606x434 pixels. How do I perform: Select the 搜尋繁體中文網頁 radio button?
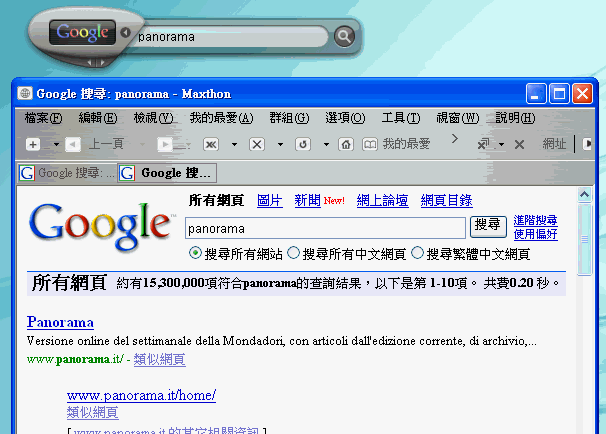click(x=417, y=253)
